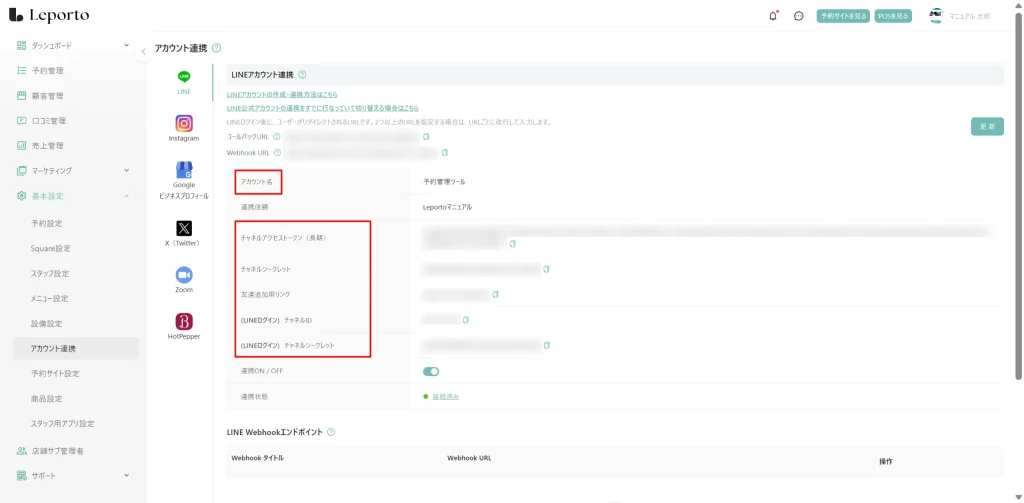Open Google Business Profile integration
Screen dimensions: 1024x503
(184, 170)
